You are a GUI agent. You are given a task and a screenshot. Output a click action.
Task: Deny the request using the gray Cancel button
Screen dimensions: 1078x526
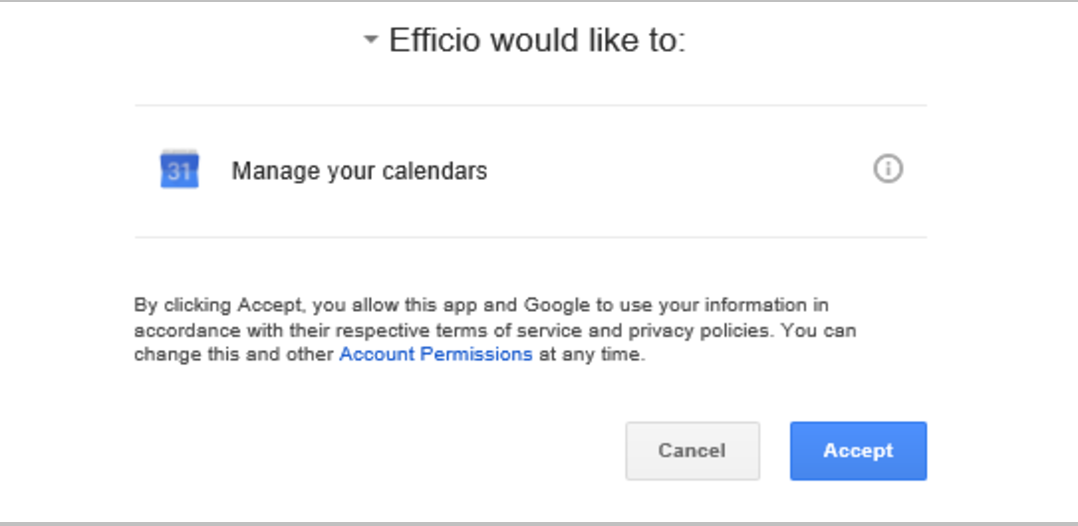point(692,450)
